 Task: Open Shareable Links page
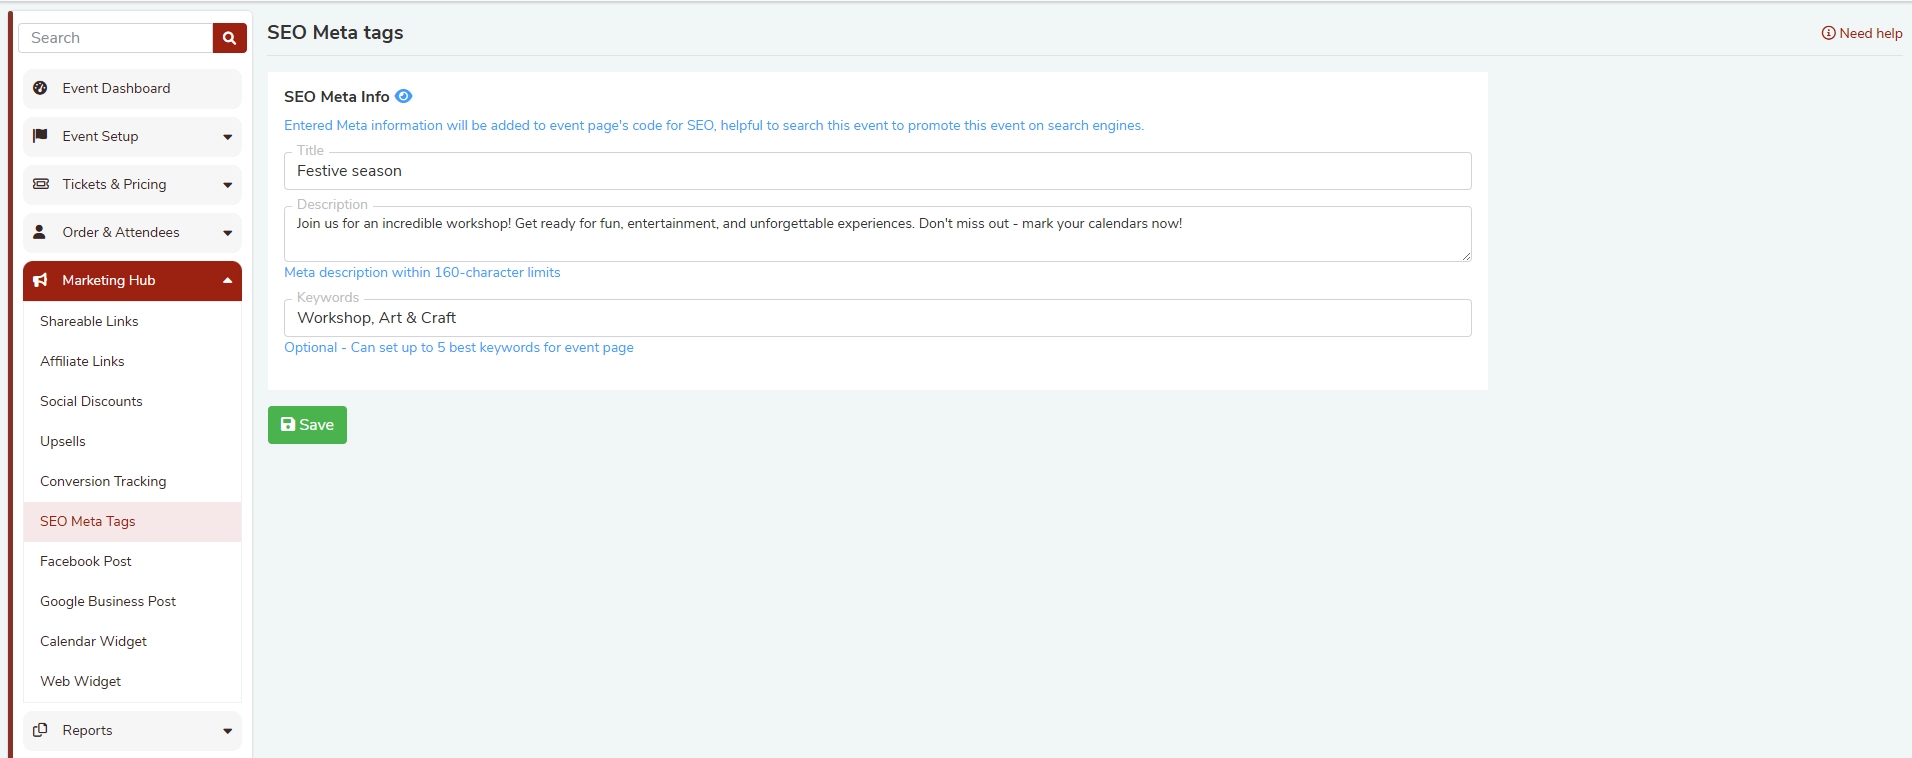coord(132,321)
